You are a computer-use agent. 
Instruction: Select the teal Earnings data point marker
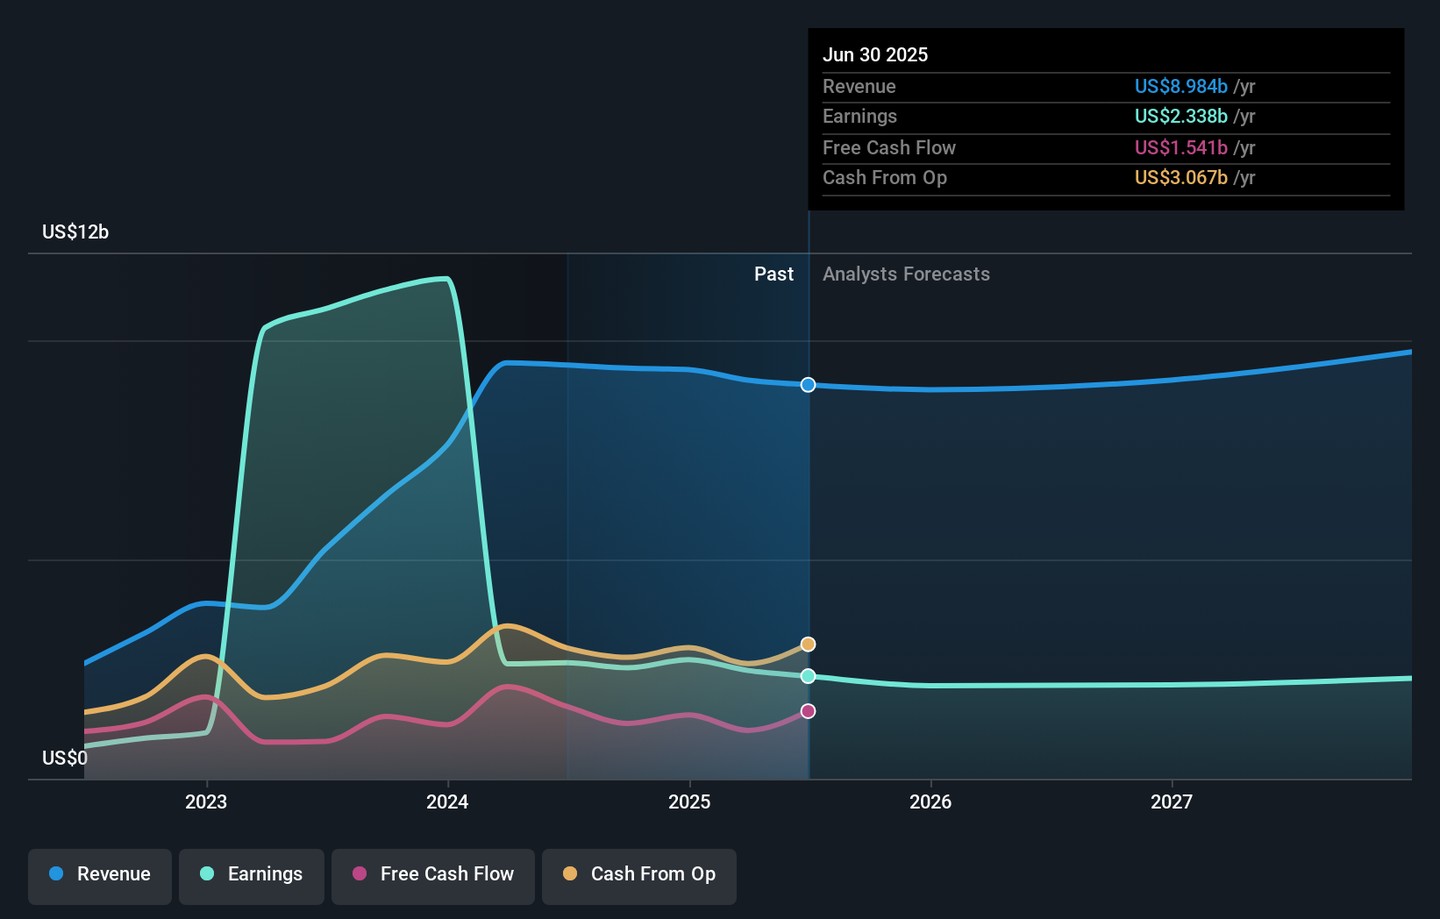pos(808,677)
